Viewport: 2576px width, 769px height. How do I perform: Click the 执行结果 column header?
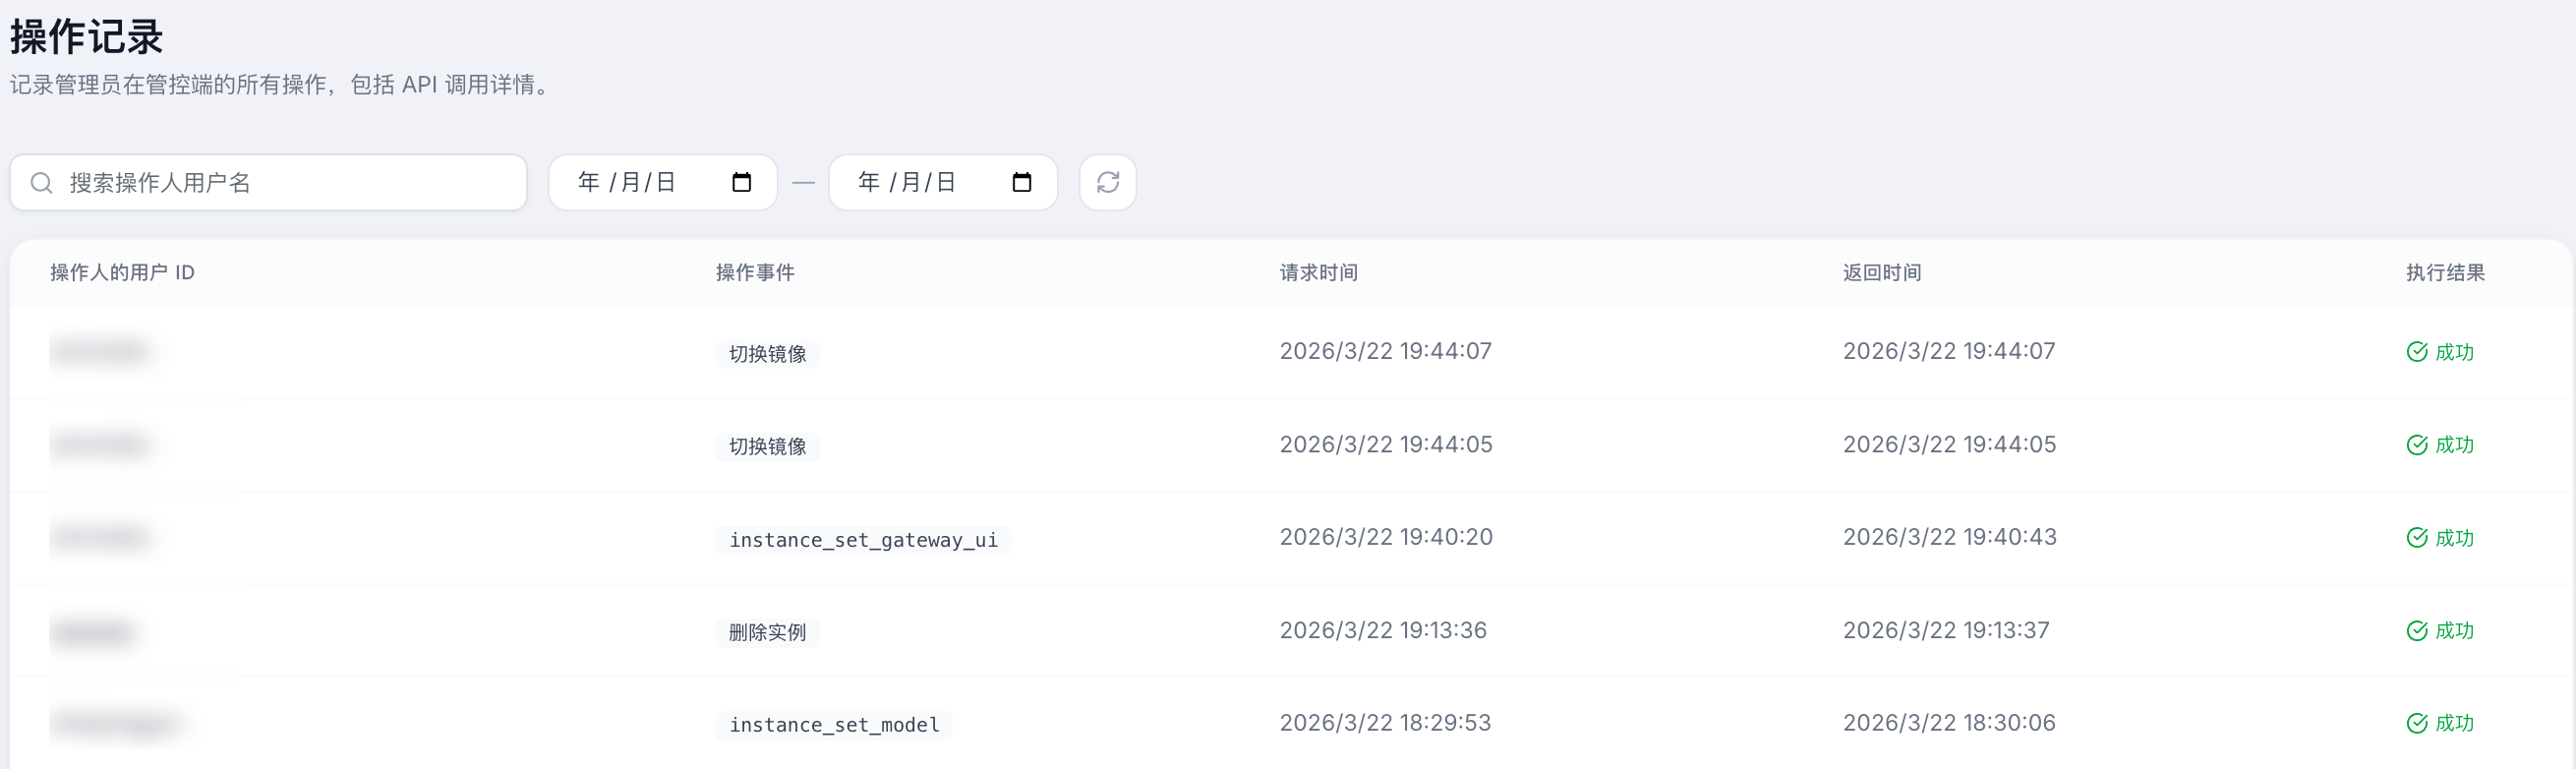point(2445,273)
